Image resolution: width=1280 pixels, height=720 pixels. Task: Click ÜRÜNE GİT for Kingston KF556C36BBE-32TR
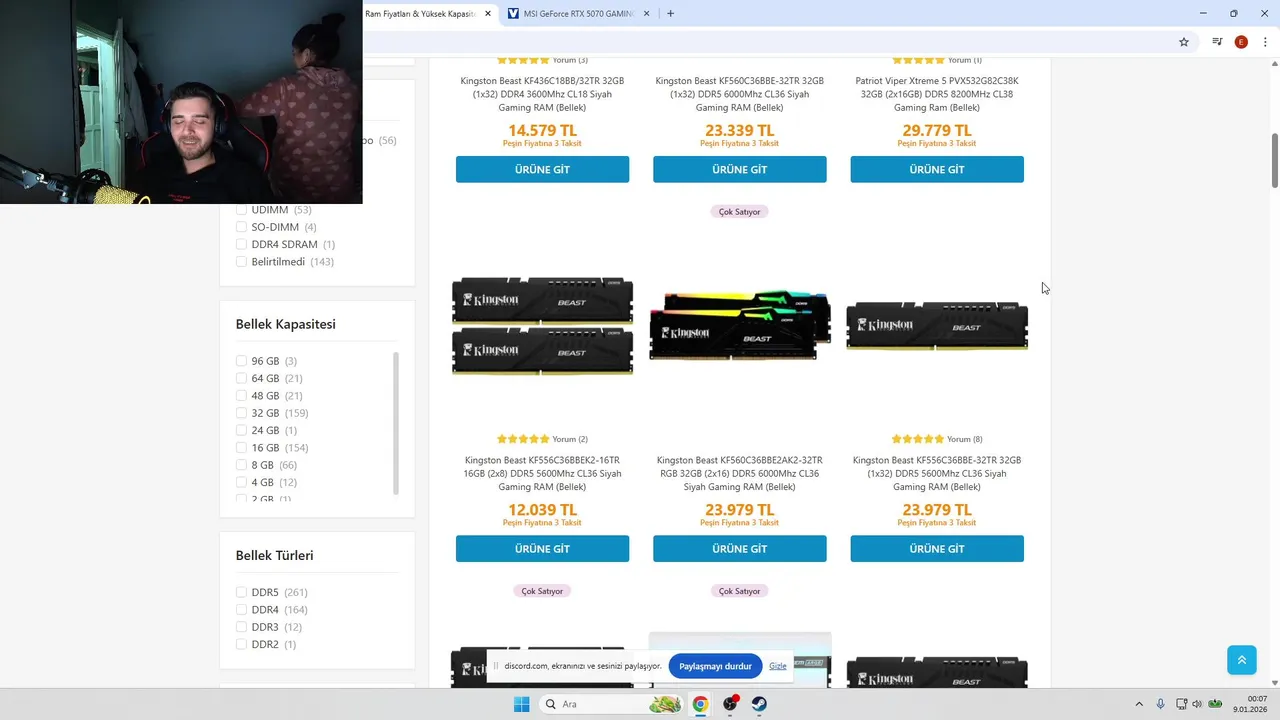pos(937,549)
